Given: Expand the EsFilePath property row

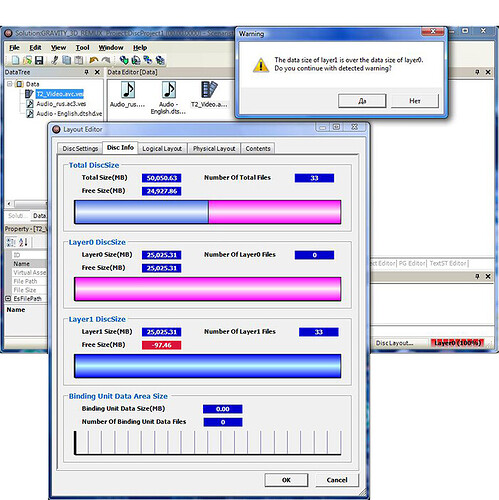Looking at the screenshot, I should click(8, 298).
